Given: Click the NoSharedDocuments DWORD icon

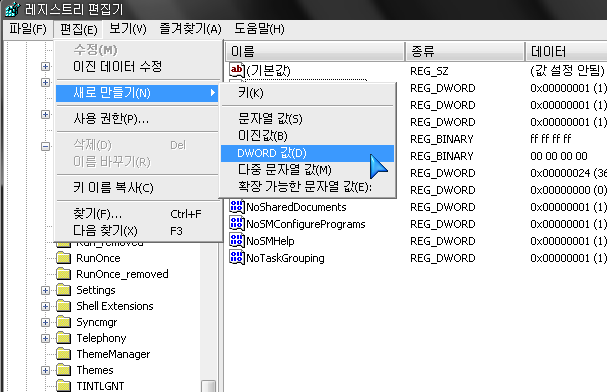Looking at the screenshot, I should click(237, 207).
